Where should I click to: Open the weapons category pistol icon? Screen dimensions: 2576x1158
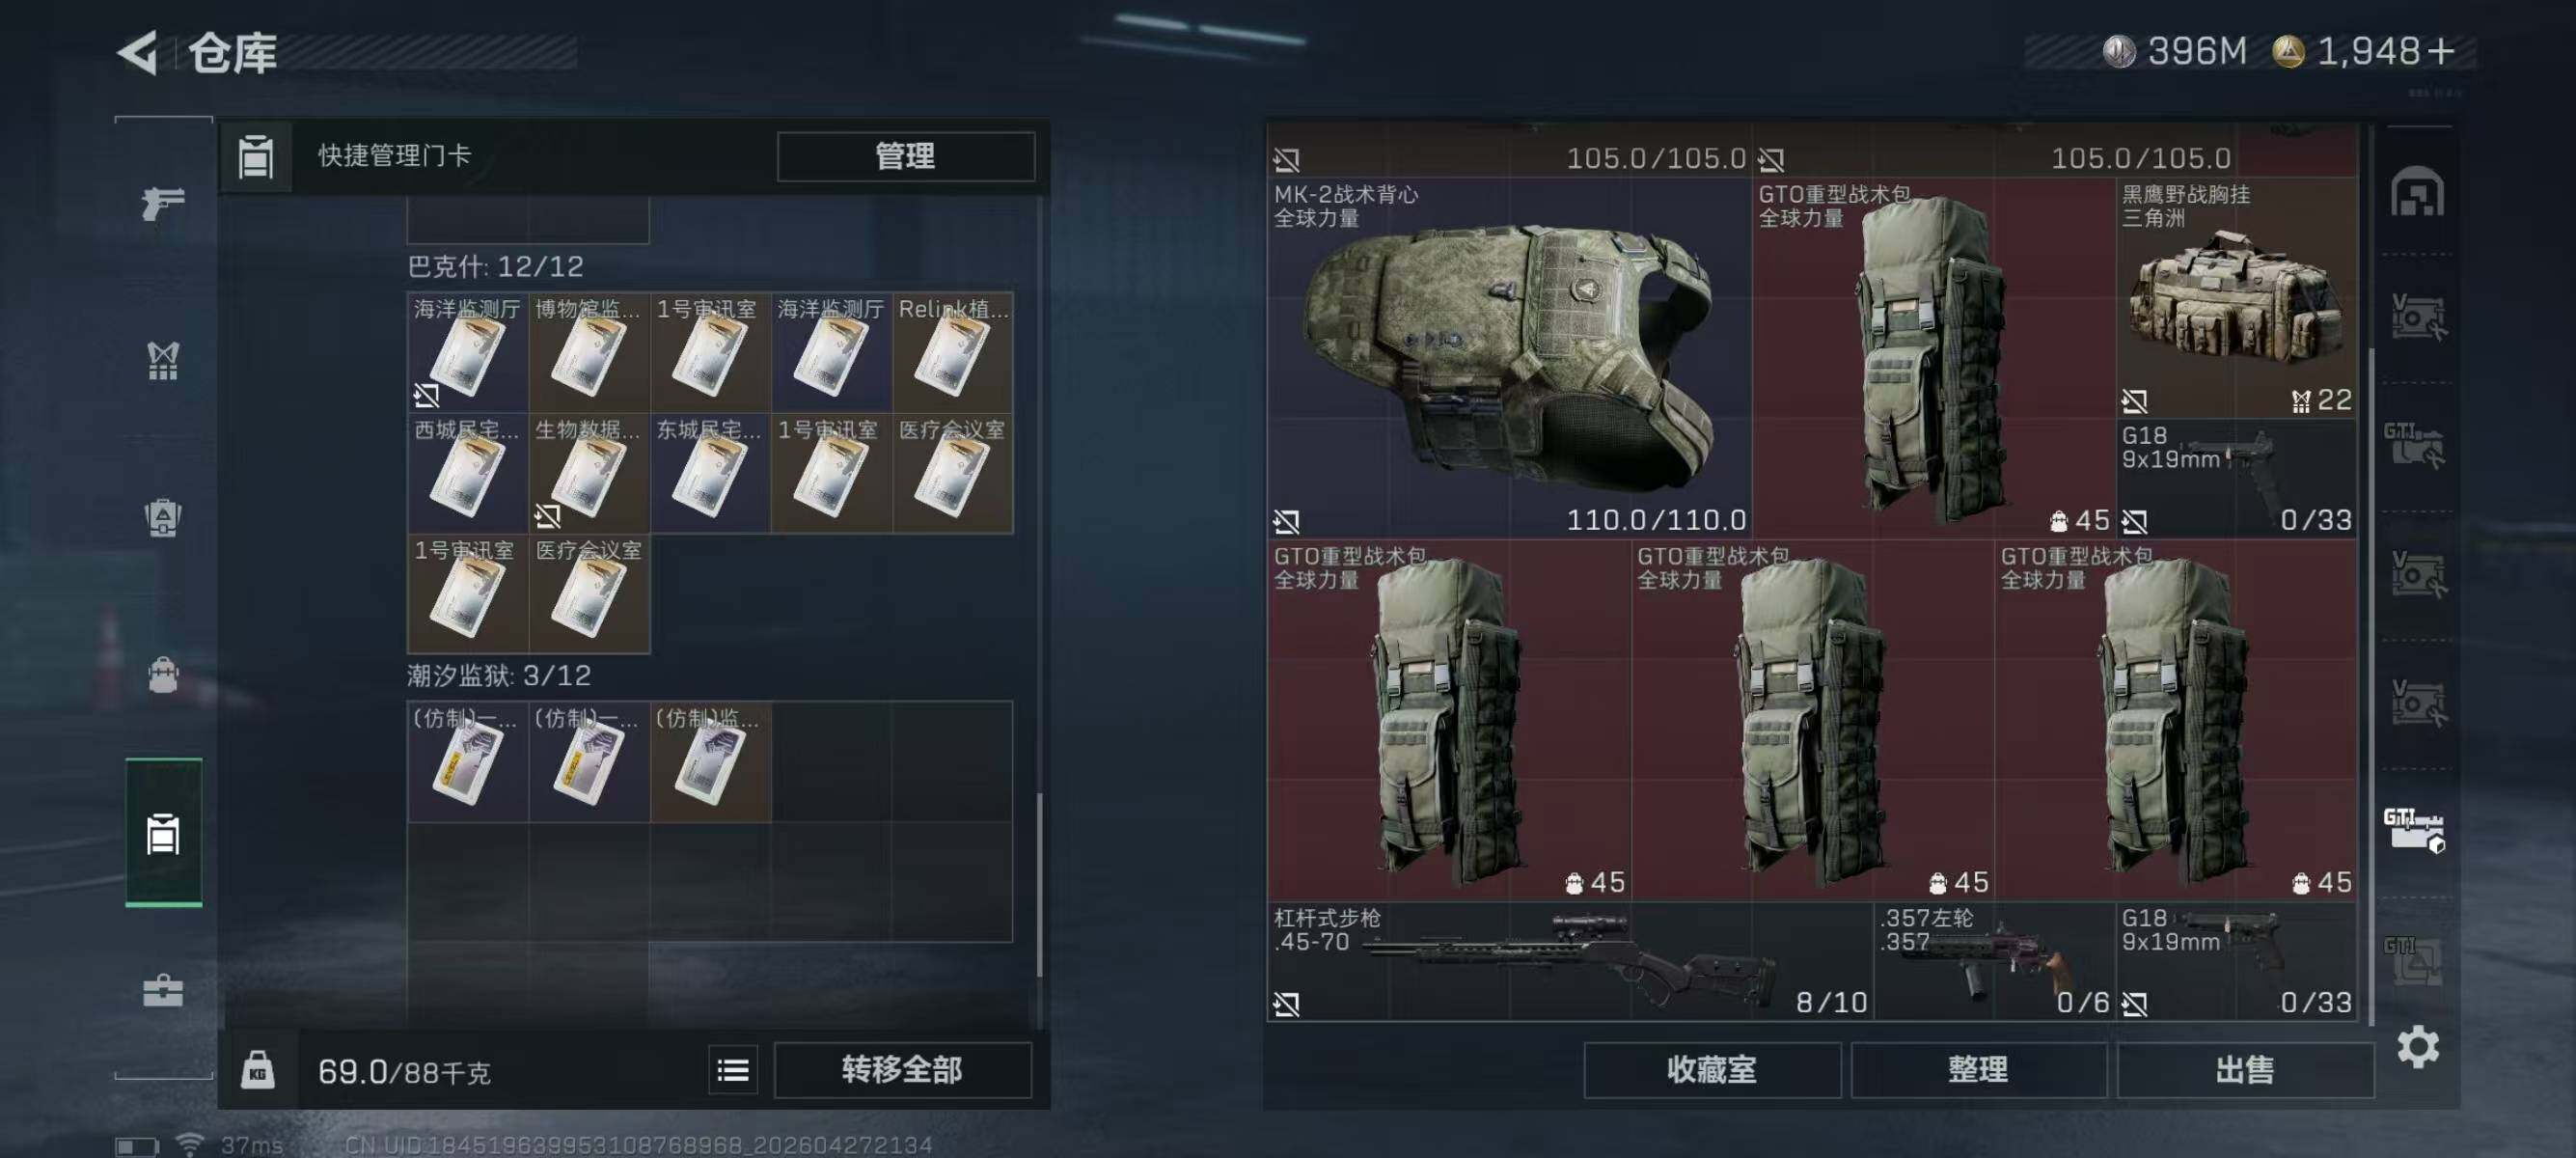[163, 203]
